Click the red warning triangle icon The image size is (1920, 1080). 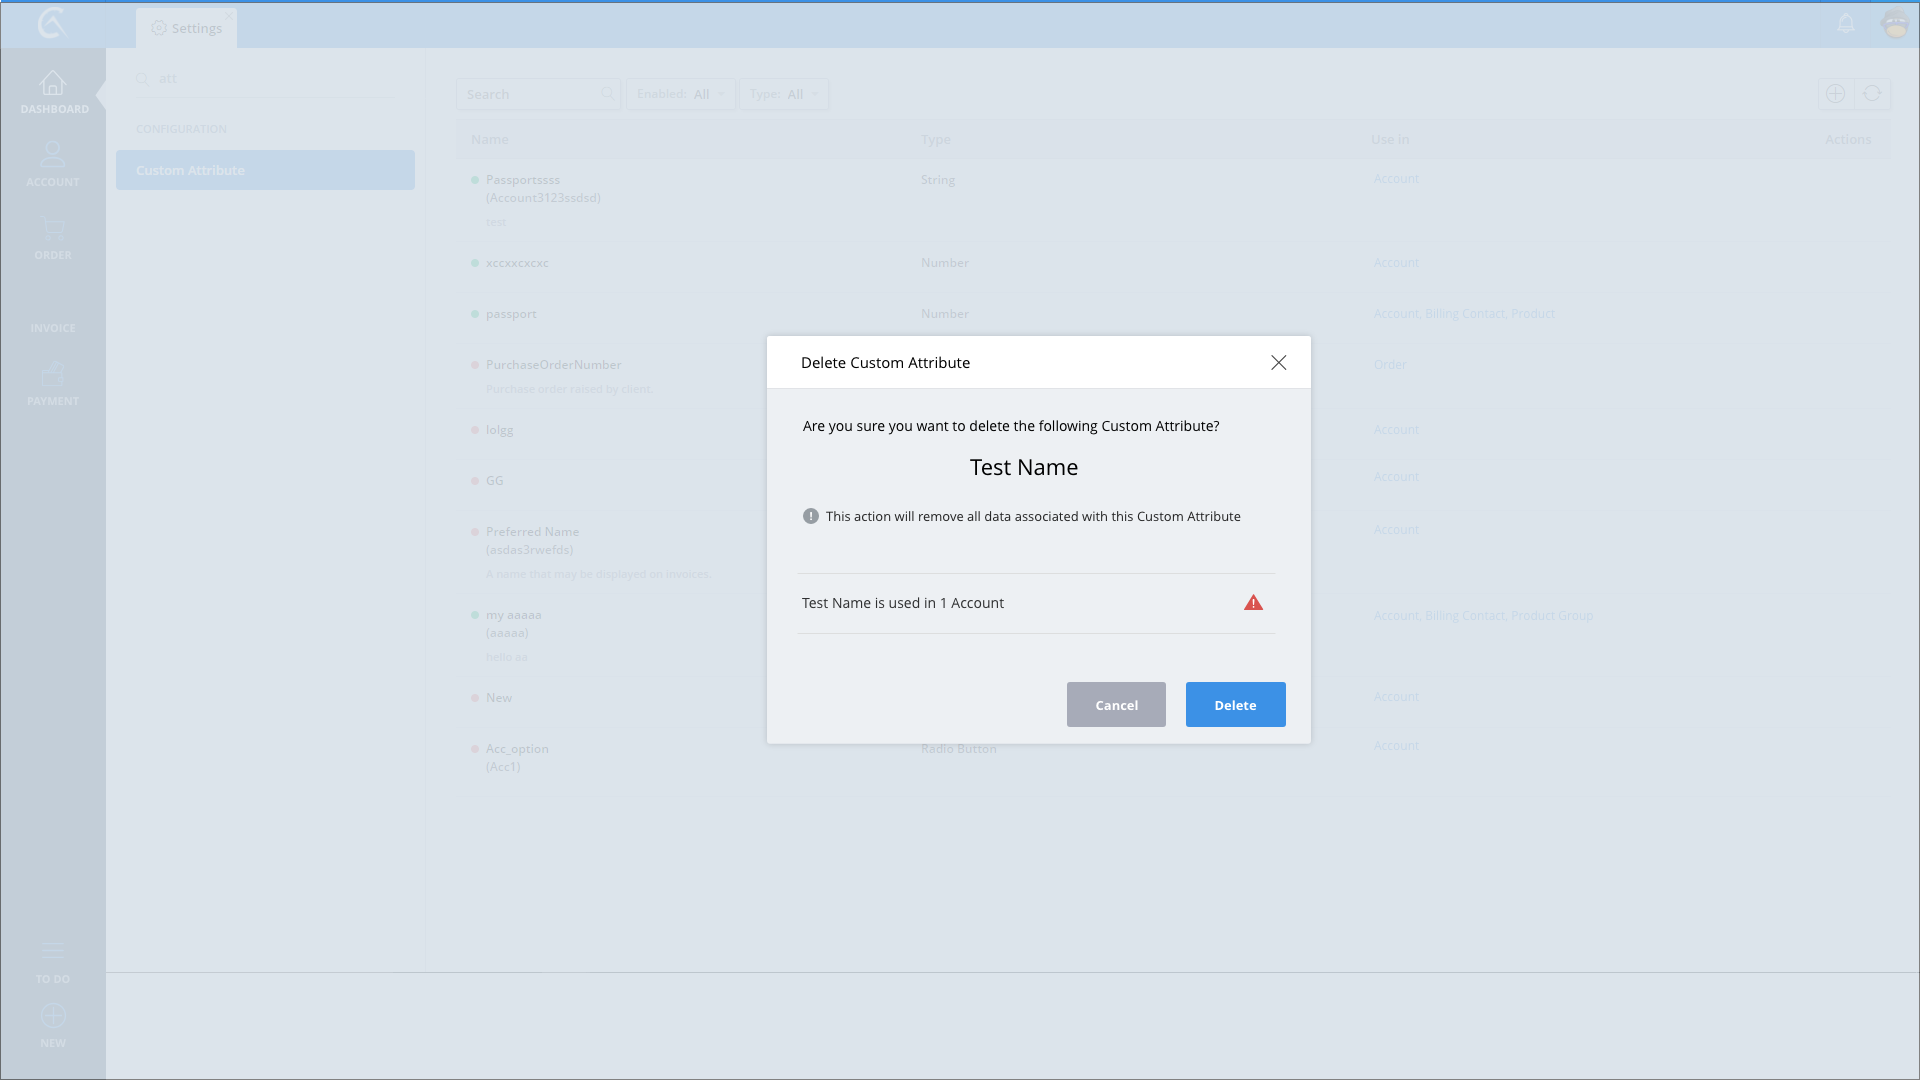click(x=1253, y=603)
